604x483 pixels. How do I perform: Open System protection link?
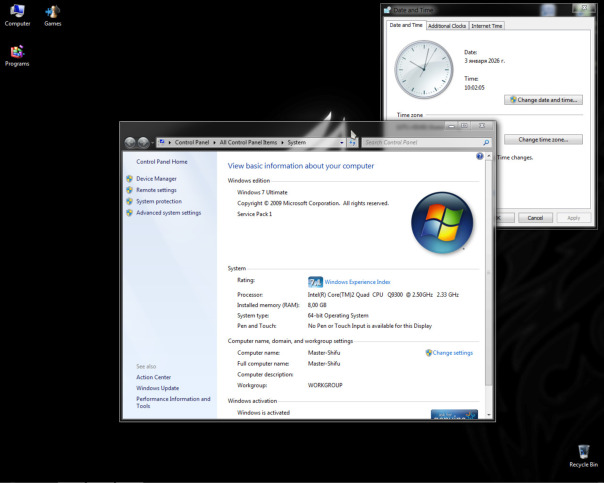pos(159,201)
